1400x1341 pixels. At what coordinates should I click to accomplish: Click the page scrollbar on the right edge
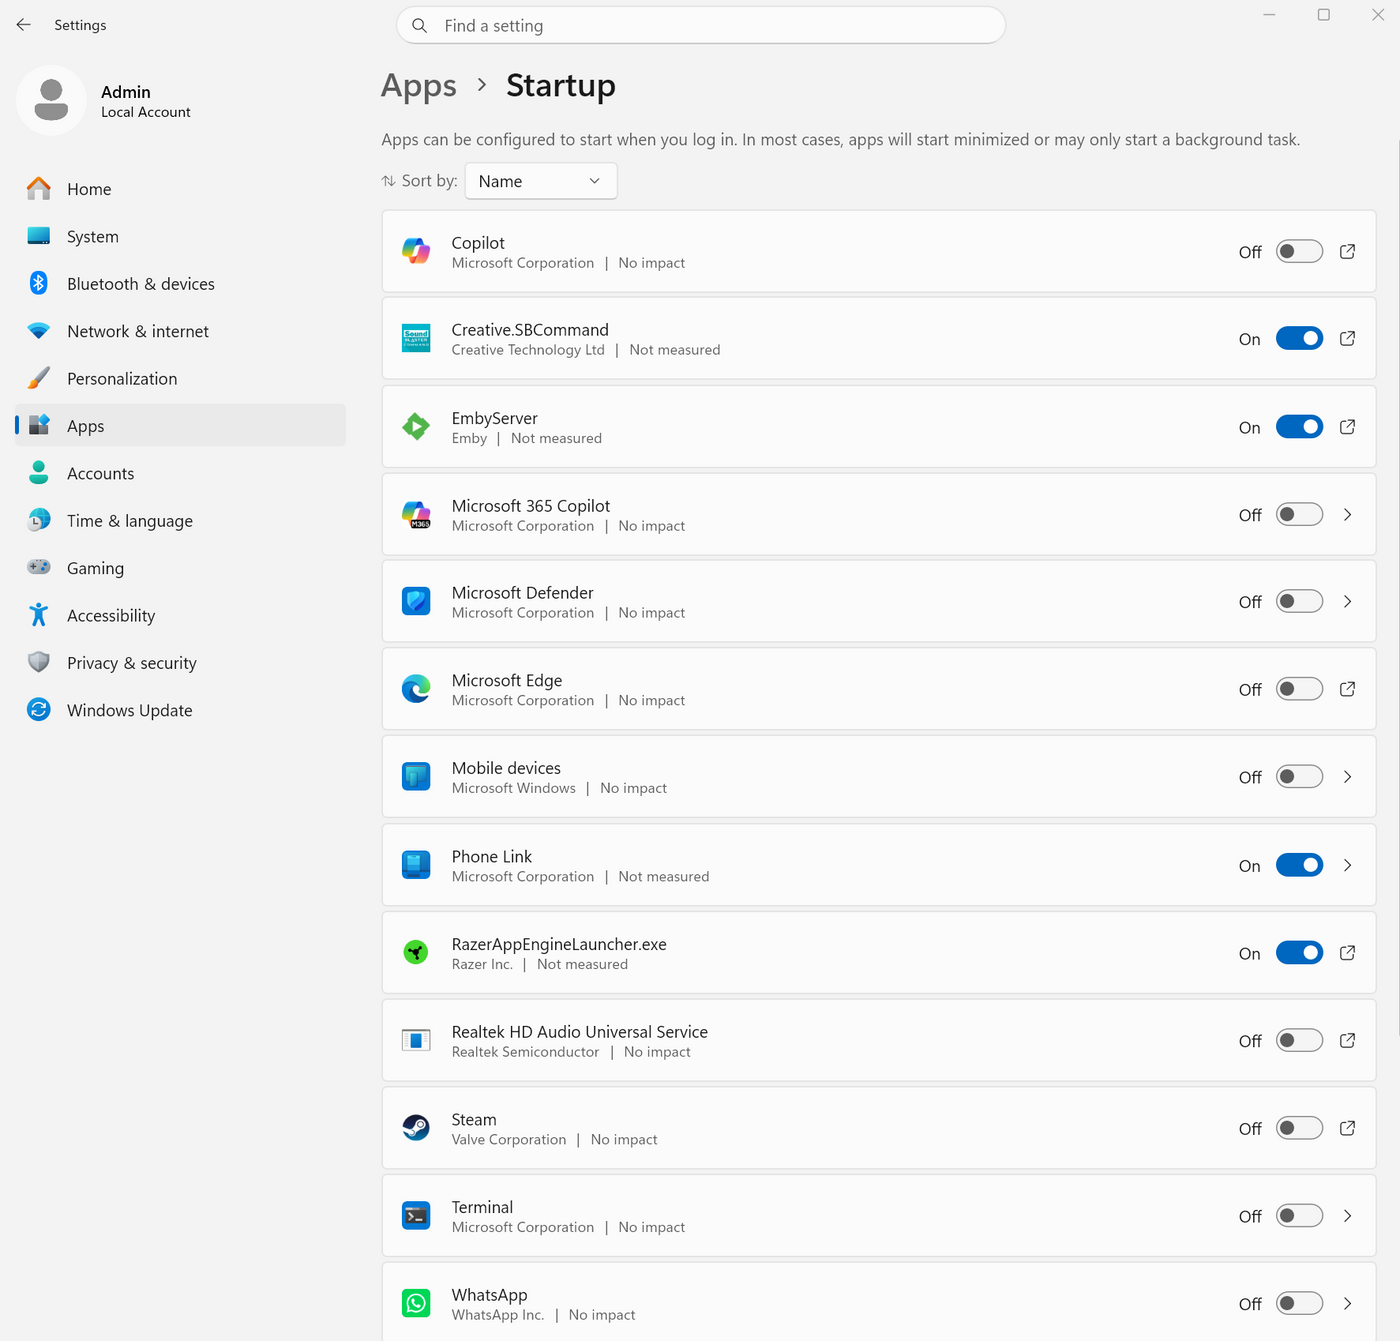(x=1396, y=590)
